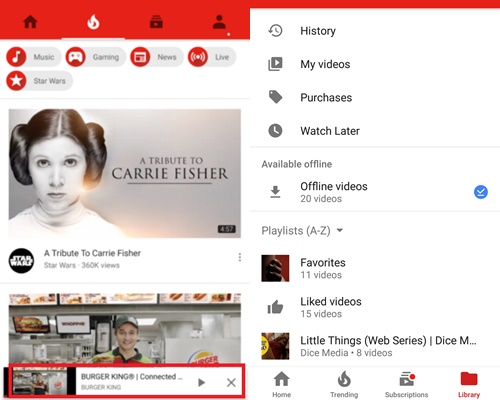Tap '20 videos' under Offline videos
Viewport: 500px width, 400px height.
tap(321, 199)
